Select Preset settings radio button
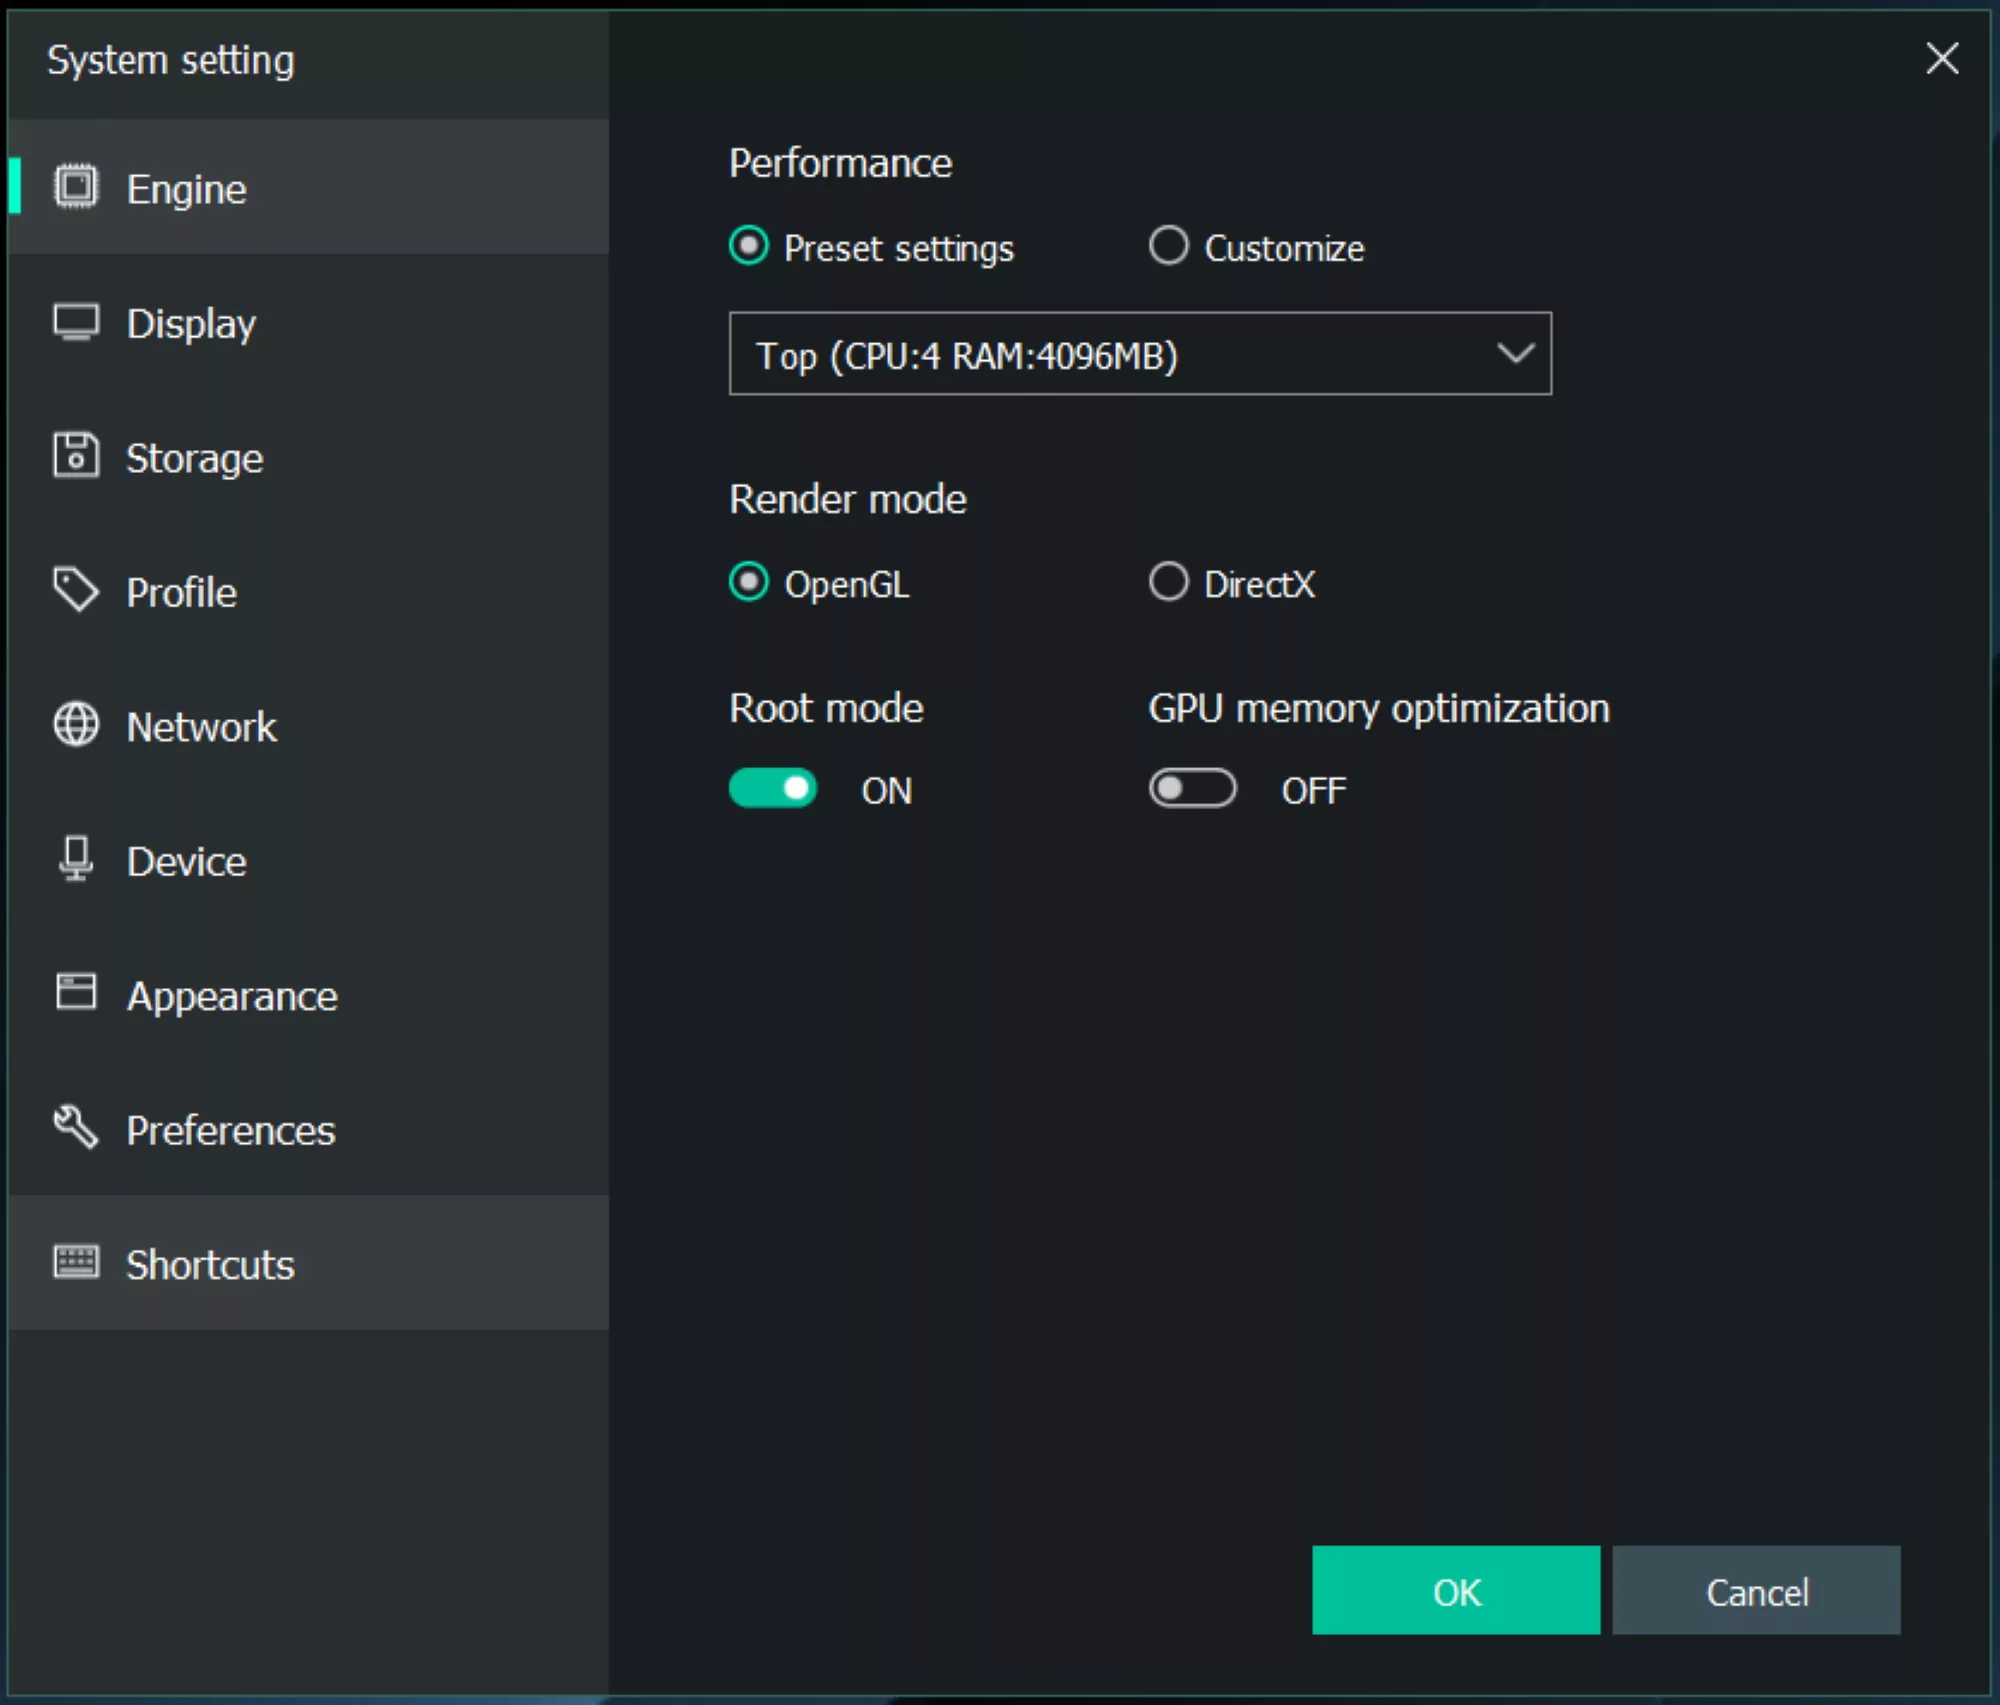The image size is (2000, 1705). click(x=749, y=246)
